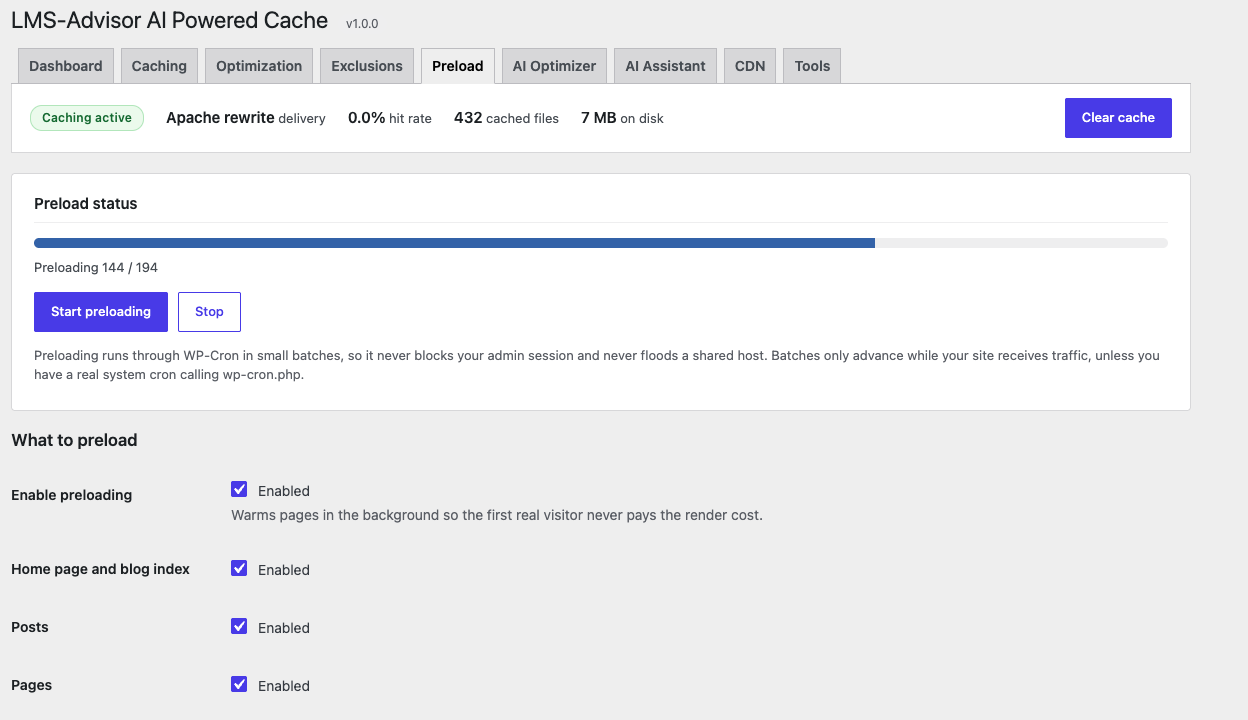Switch to the Caching tab
Screen dimensions: 1248x720
(x=159, y=66)
